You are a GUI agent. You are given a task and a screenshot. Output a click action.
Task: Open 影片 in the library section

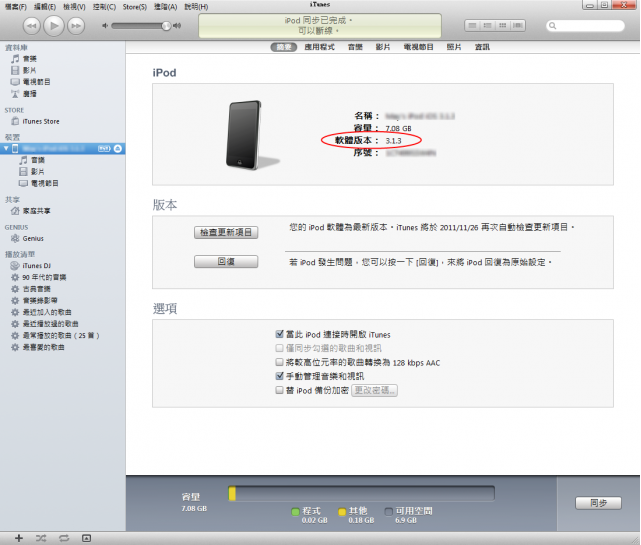click(29, 70)
